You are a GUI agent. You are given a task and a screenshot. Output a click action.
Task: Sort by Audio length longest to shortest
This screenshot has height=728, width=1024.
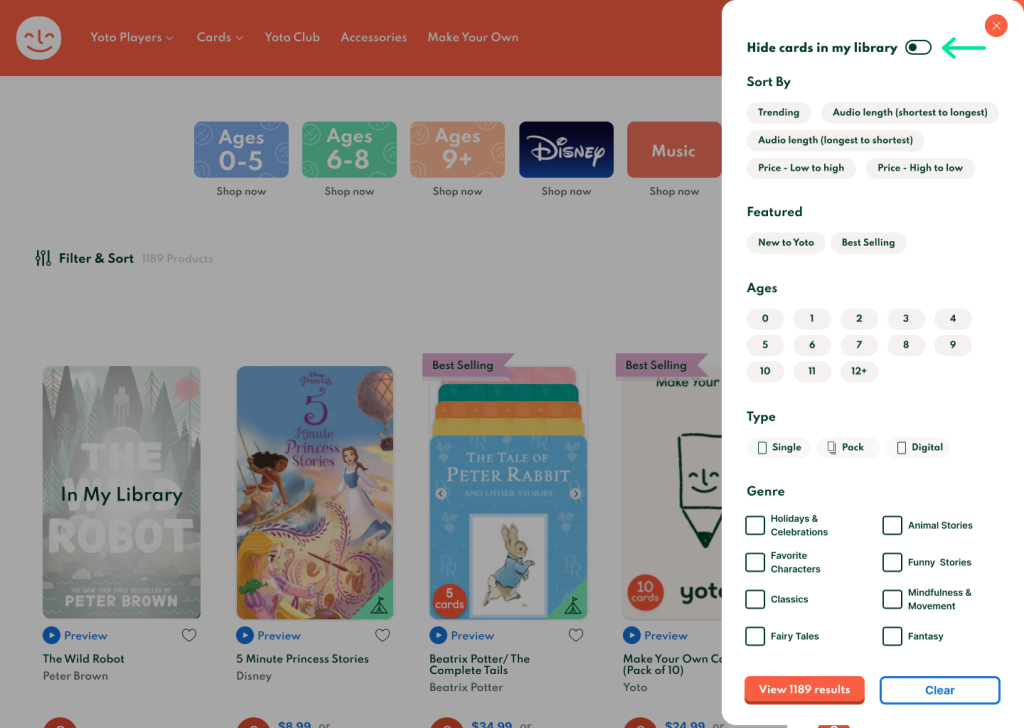[x=835, y=140]
